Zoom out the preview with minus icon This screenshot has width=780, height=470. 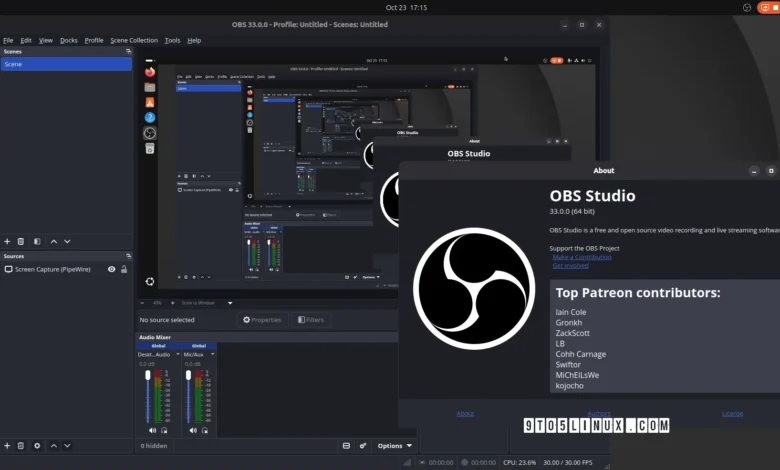[142, 303]
